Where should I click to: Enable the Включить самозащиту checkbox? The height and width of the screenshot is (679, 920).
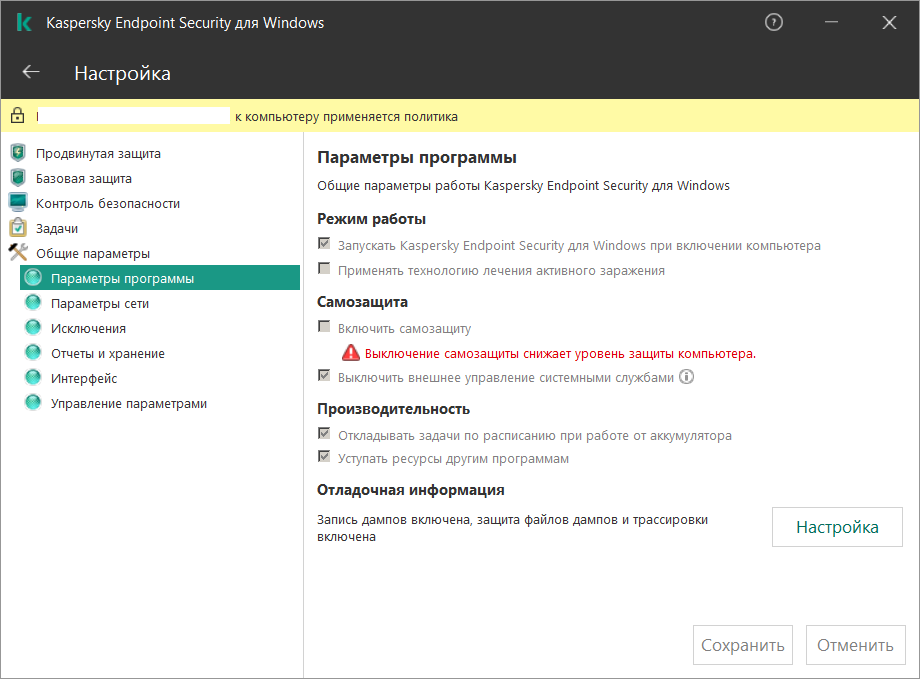pos(324,327)
